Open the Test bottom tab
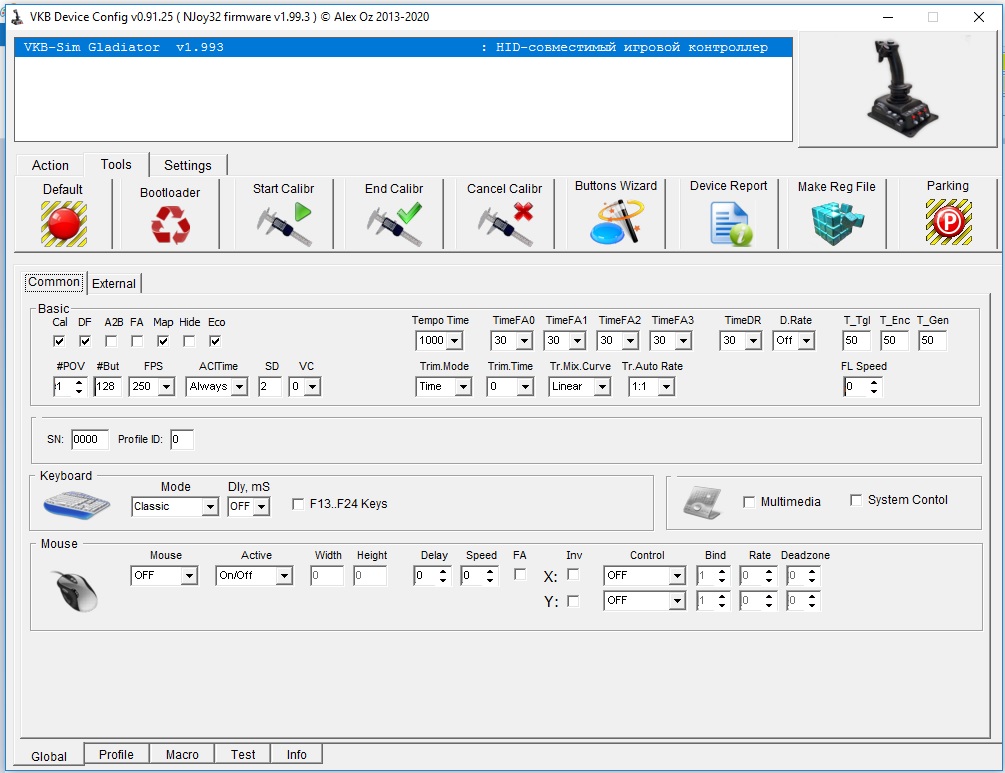 [x=243, y=754]
